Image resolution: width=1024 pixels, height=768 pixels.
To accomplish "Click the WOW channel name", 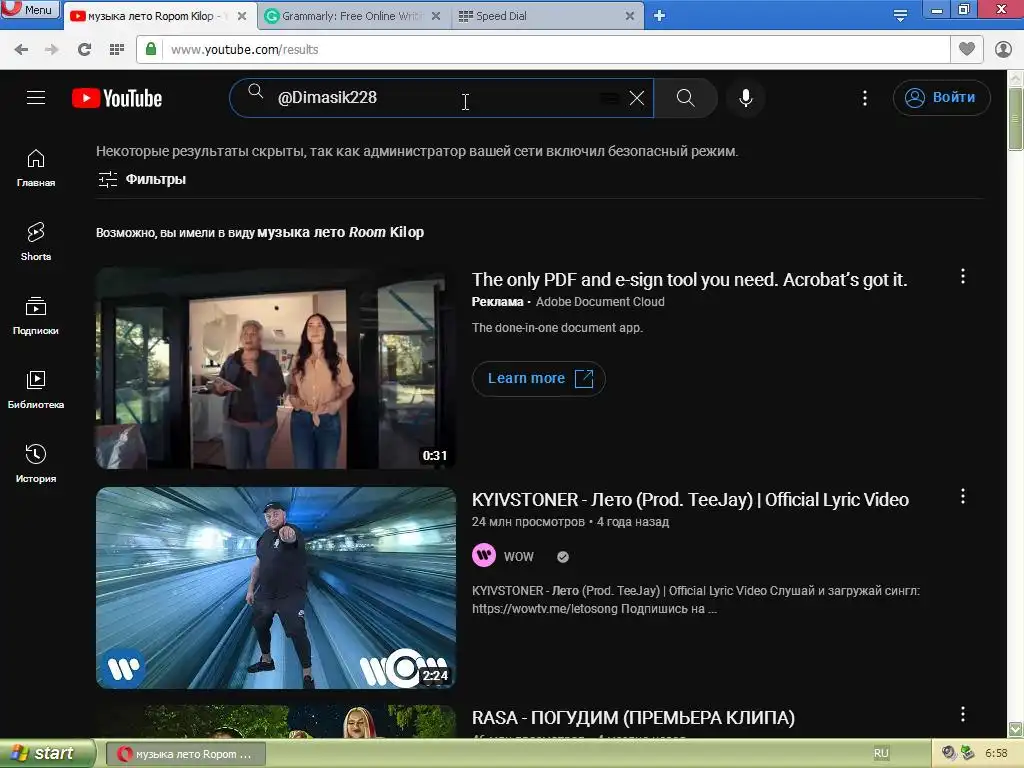I will point(519,557).
